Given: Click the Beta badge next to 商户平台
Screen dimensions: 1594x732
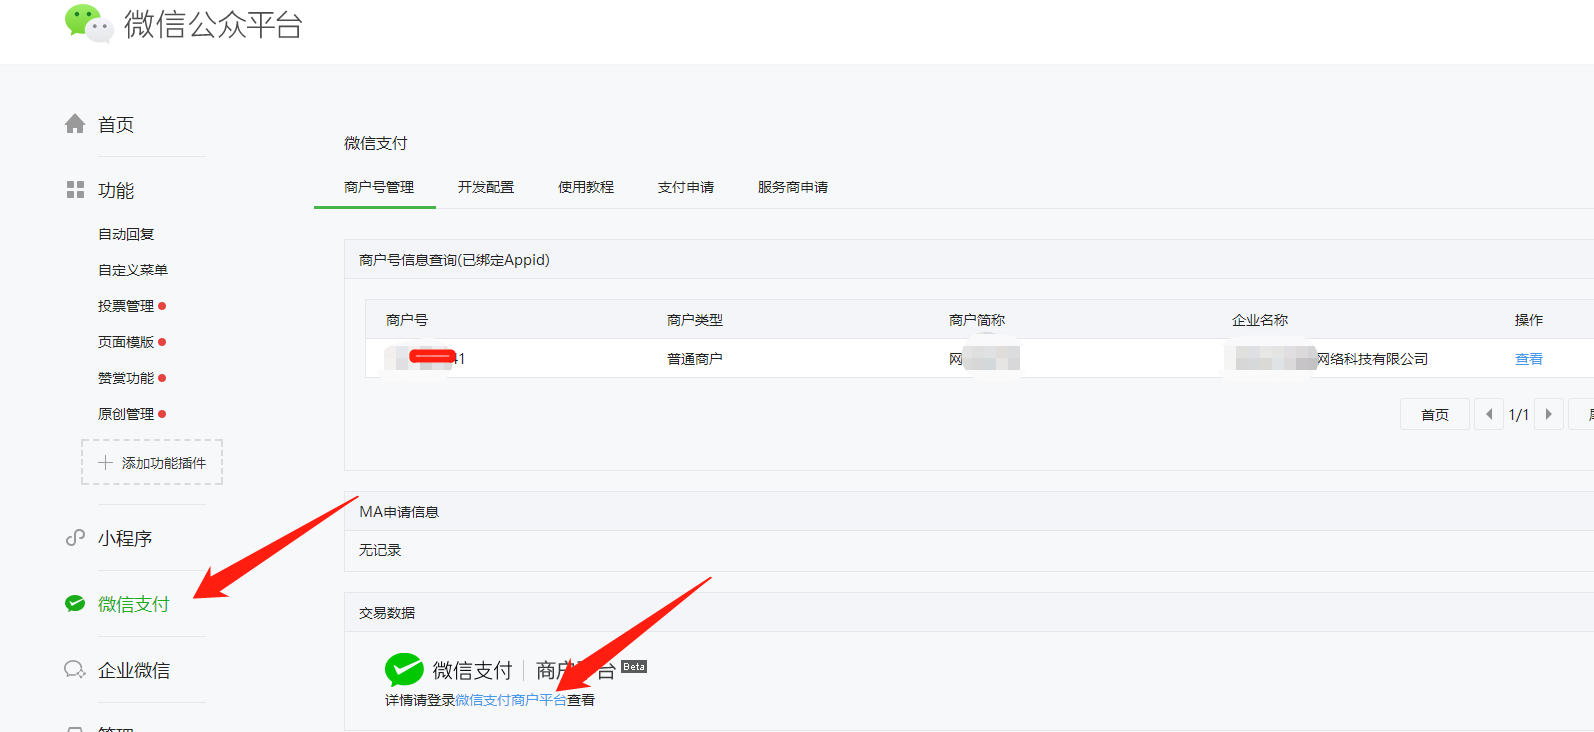Looking at the screenshot, I should click(x=634, y=667).
